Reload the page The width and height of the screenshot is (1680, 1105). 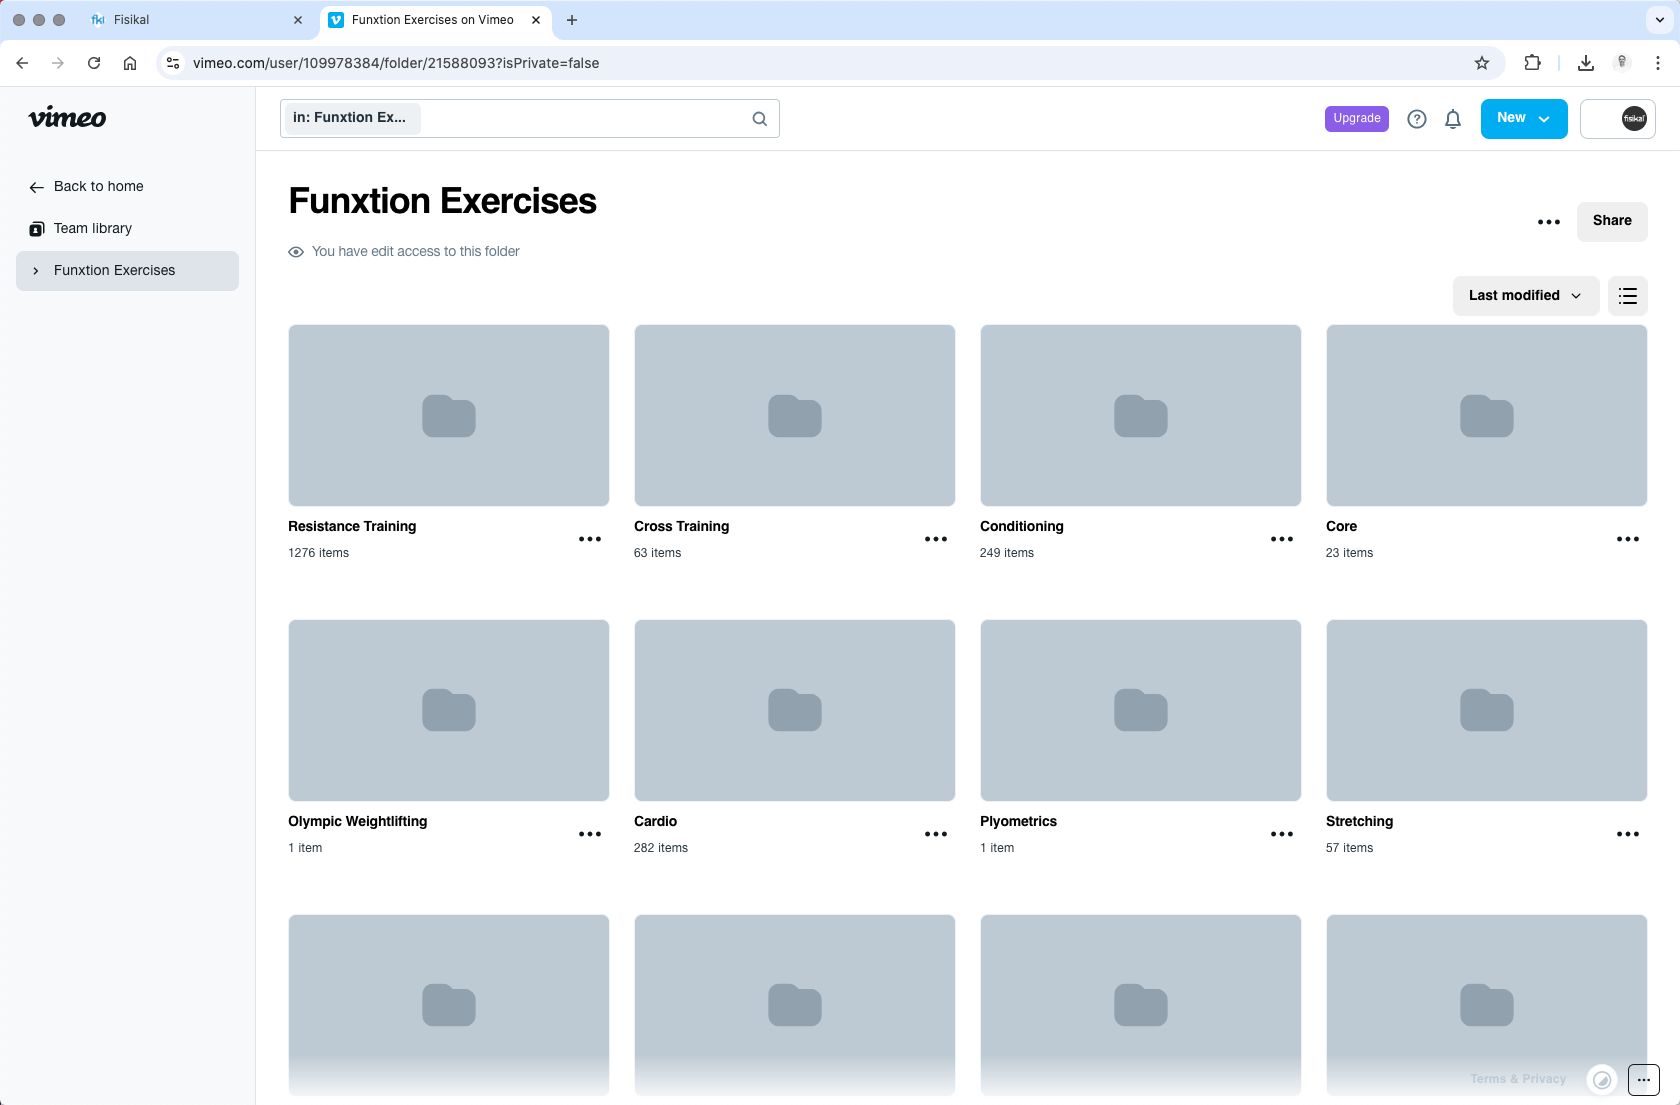[94, 63]
